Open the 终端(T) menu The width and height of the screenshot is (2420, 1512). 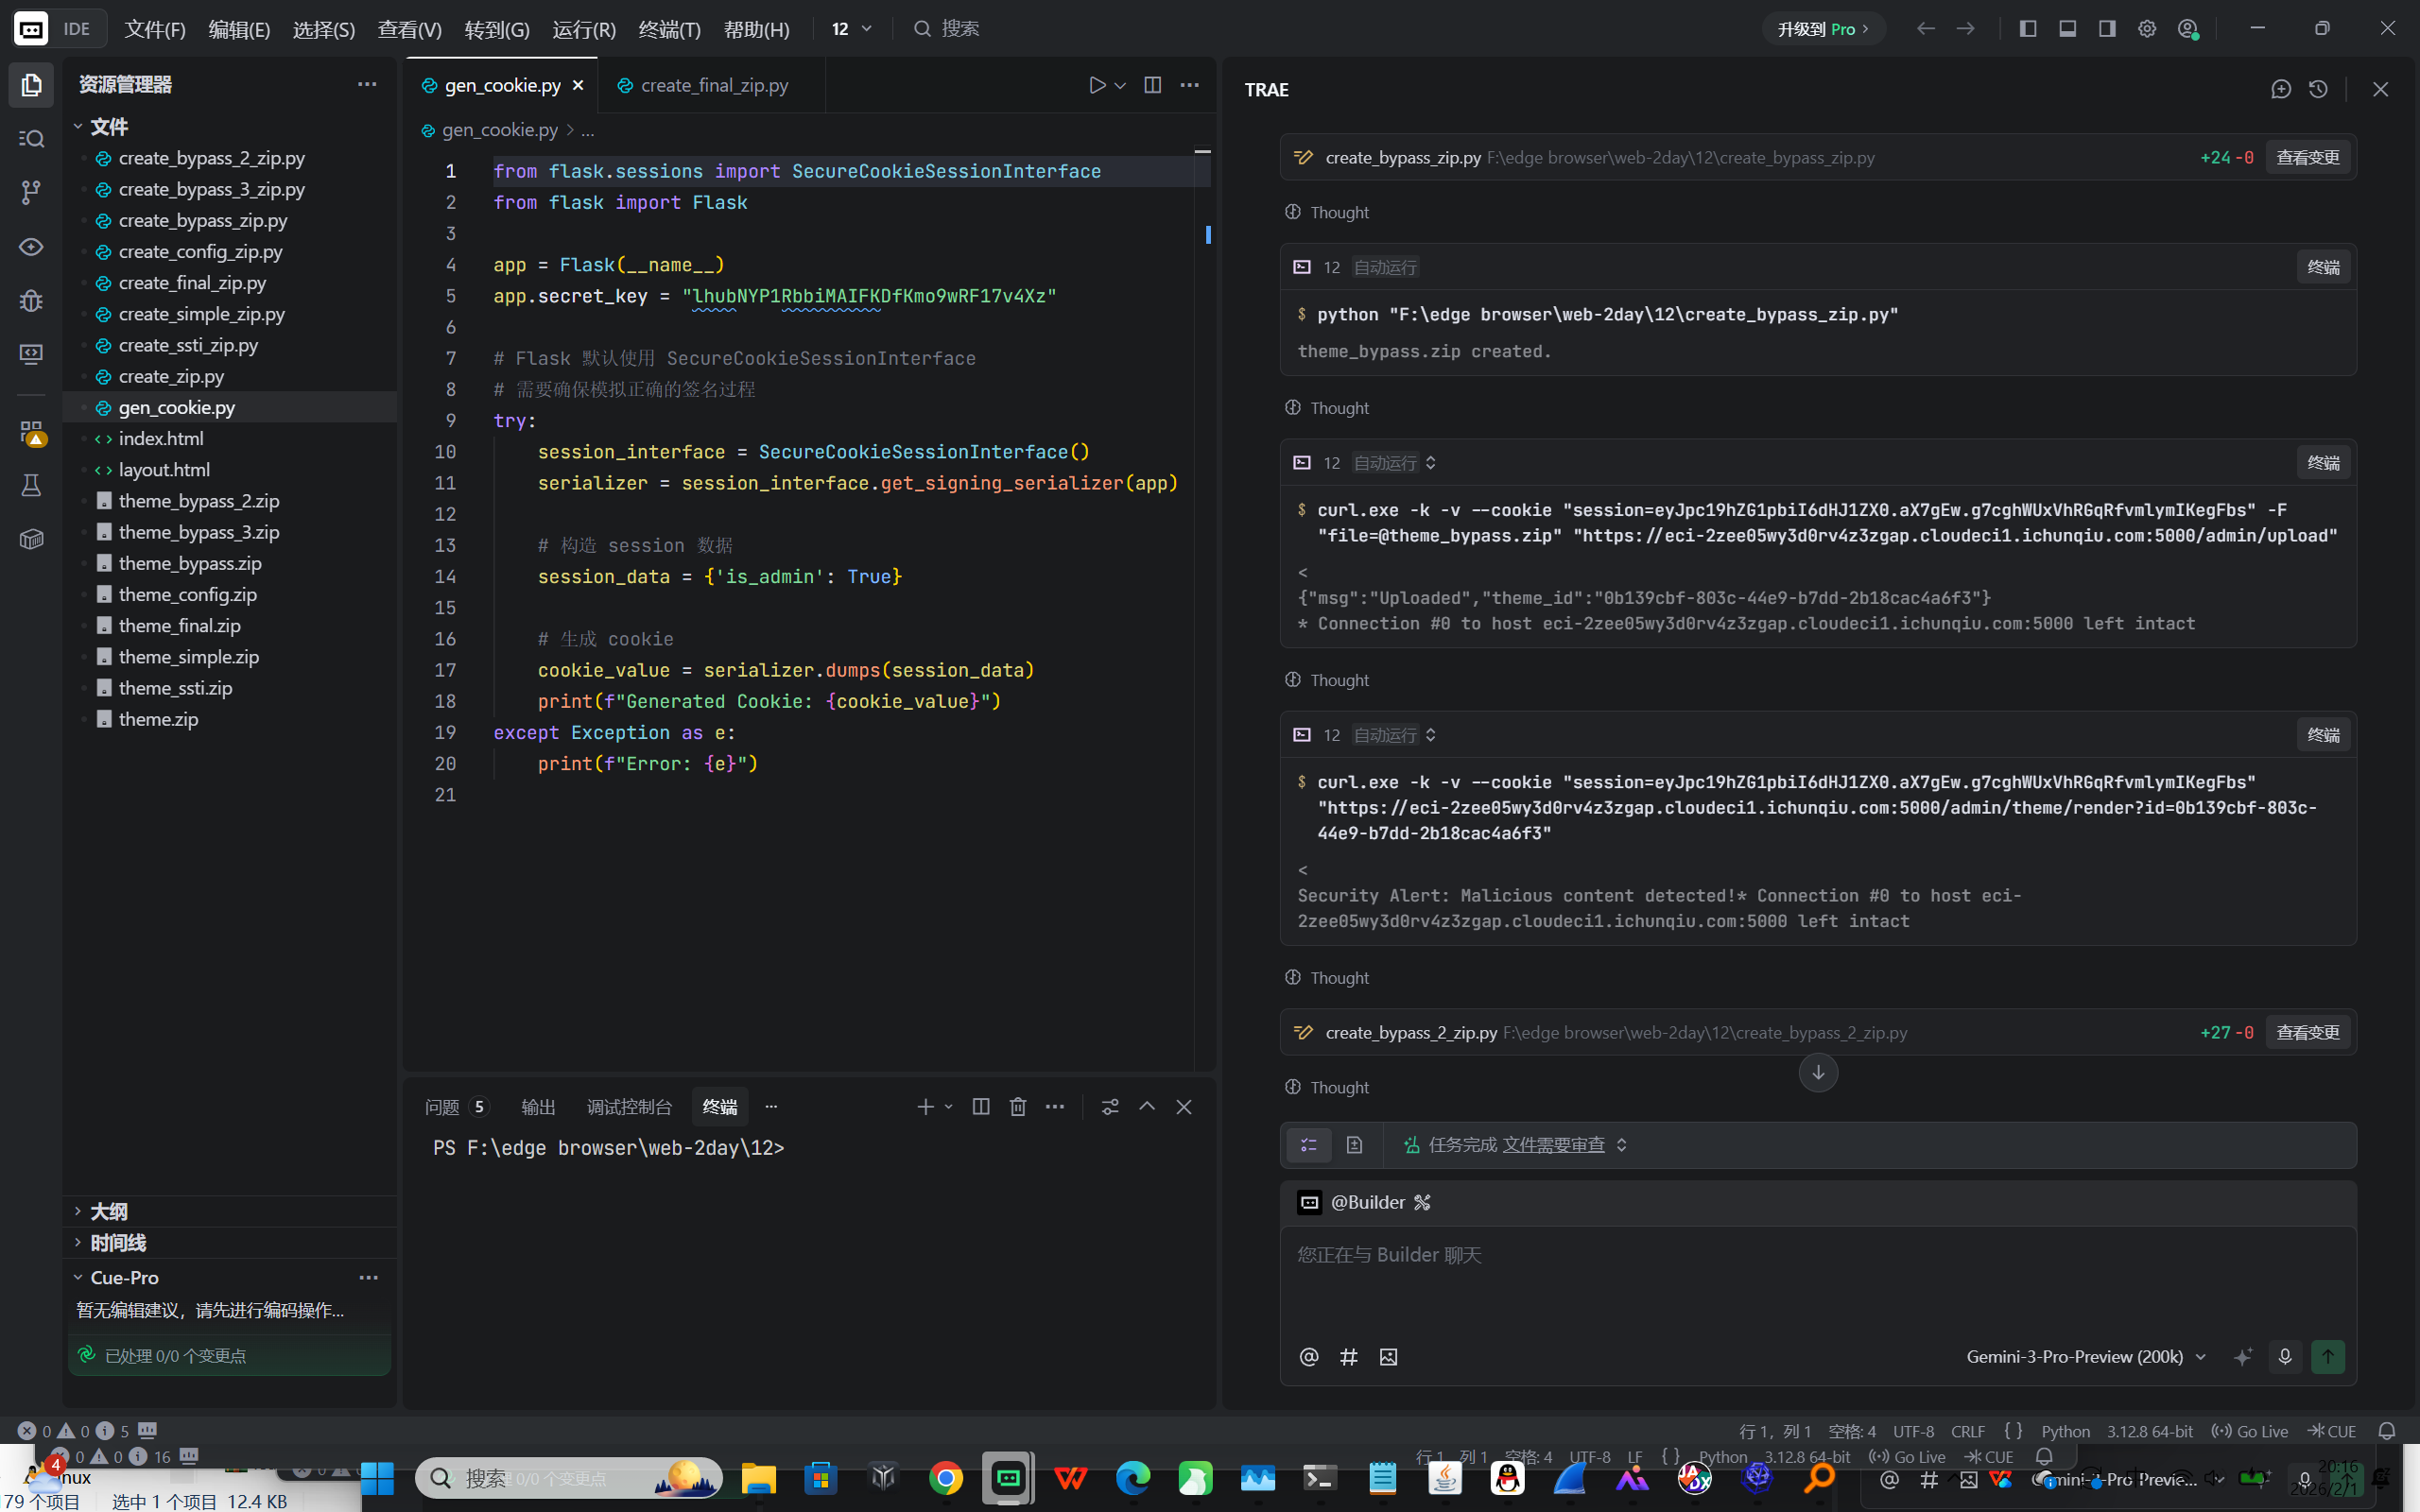point(669,29)
